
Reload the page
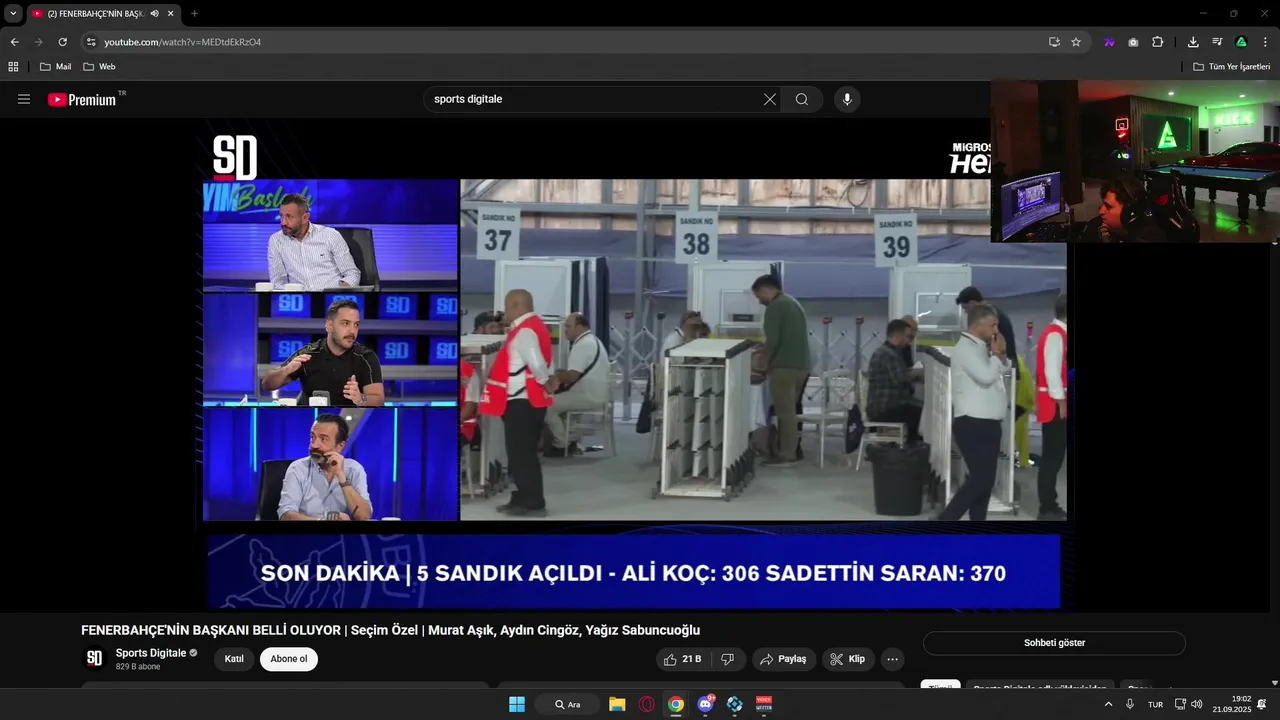[62, 42]
